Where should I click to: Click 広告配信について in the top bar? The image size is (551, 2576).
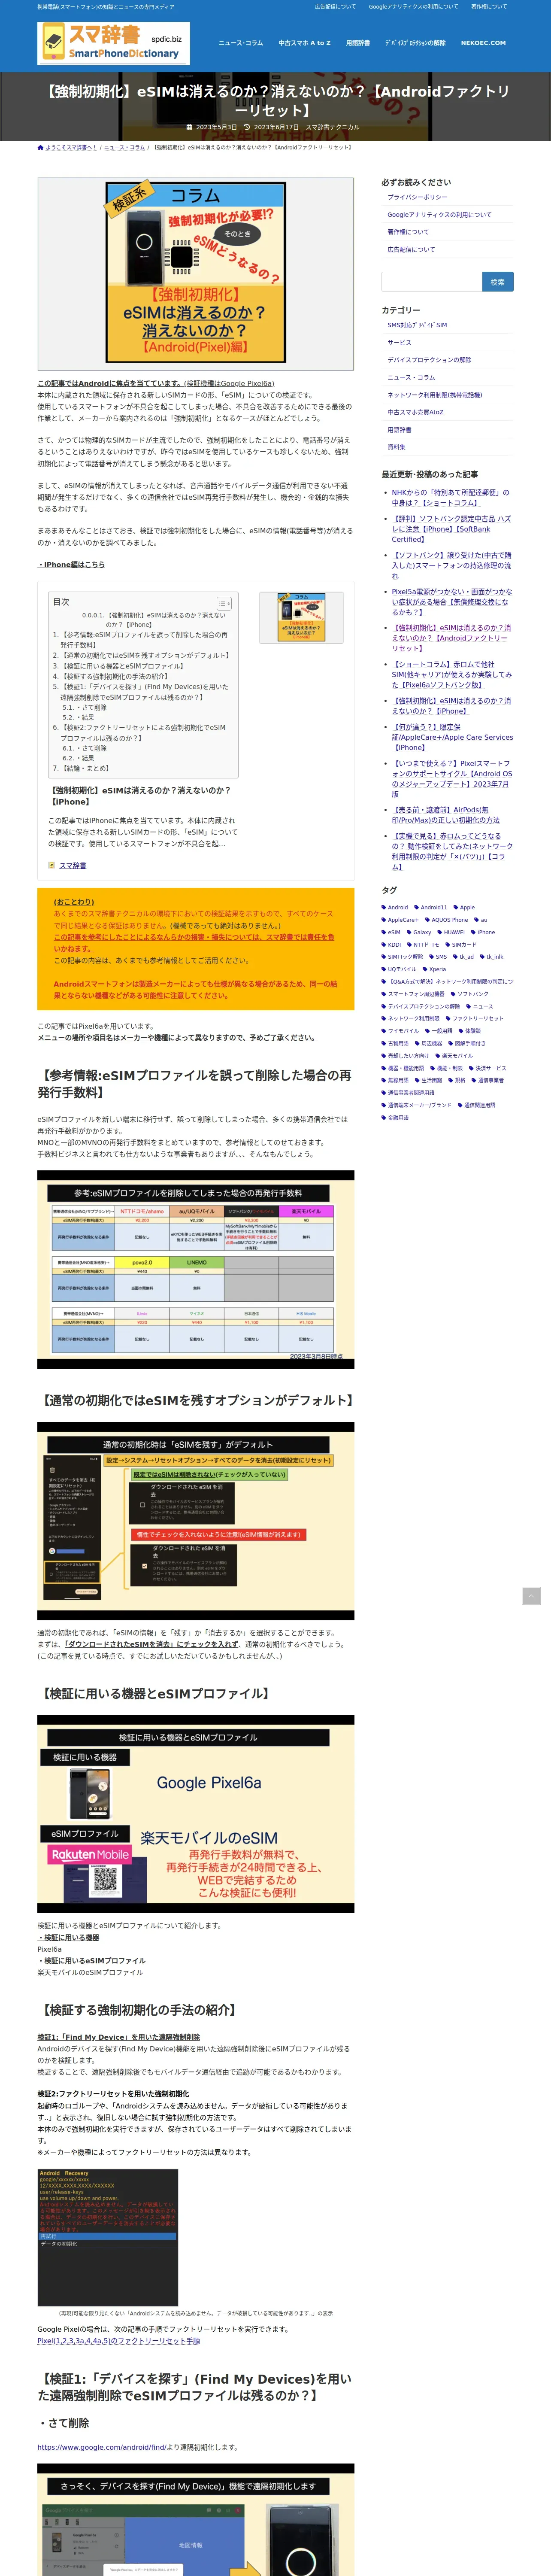coord(335,6)
